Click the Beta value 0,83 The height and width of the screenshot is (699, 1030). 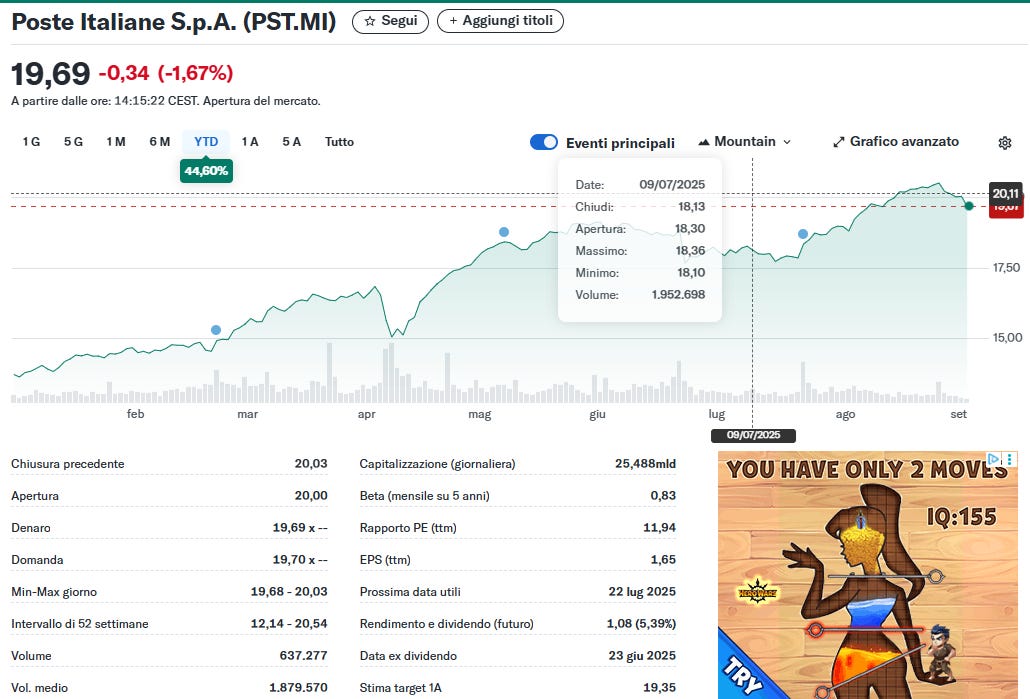[x=663, y=496]
